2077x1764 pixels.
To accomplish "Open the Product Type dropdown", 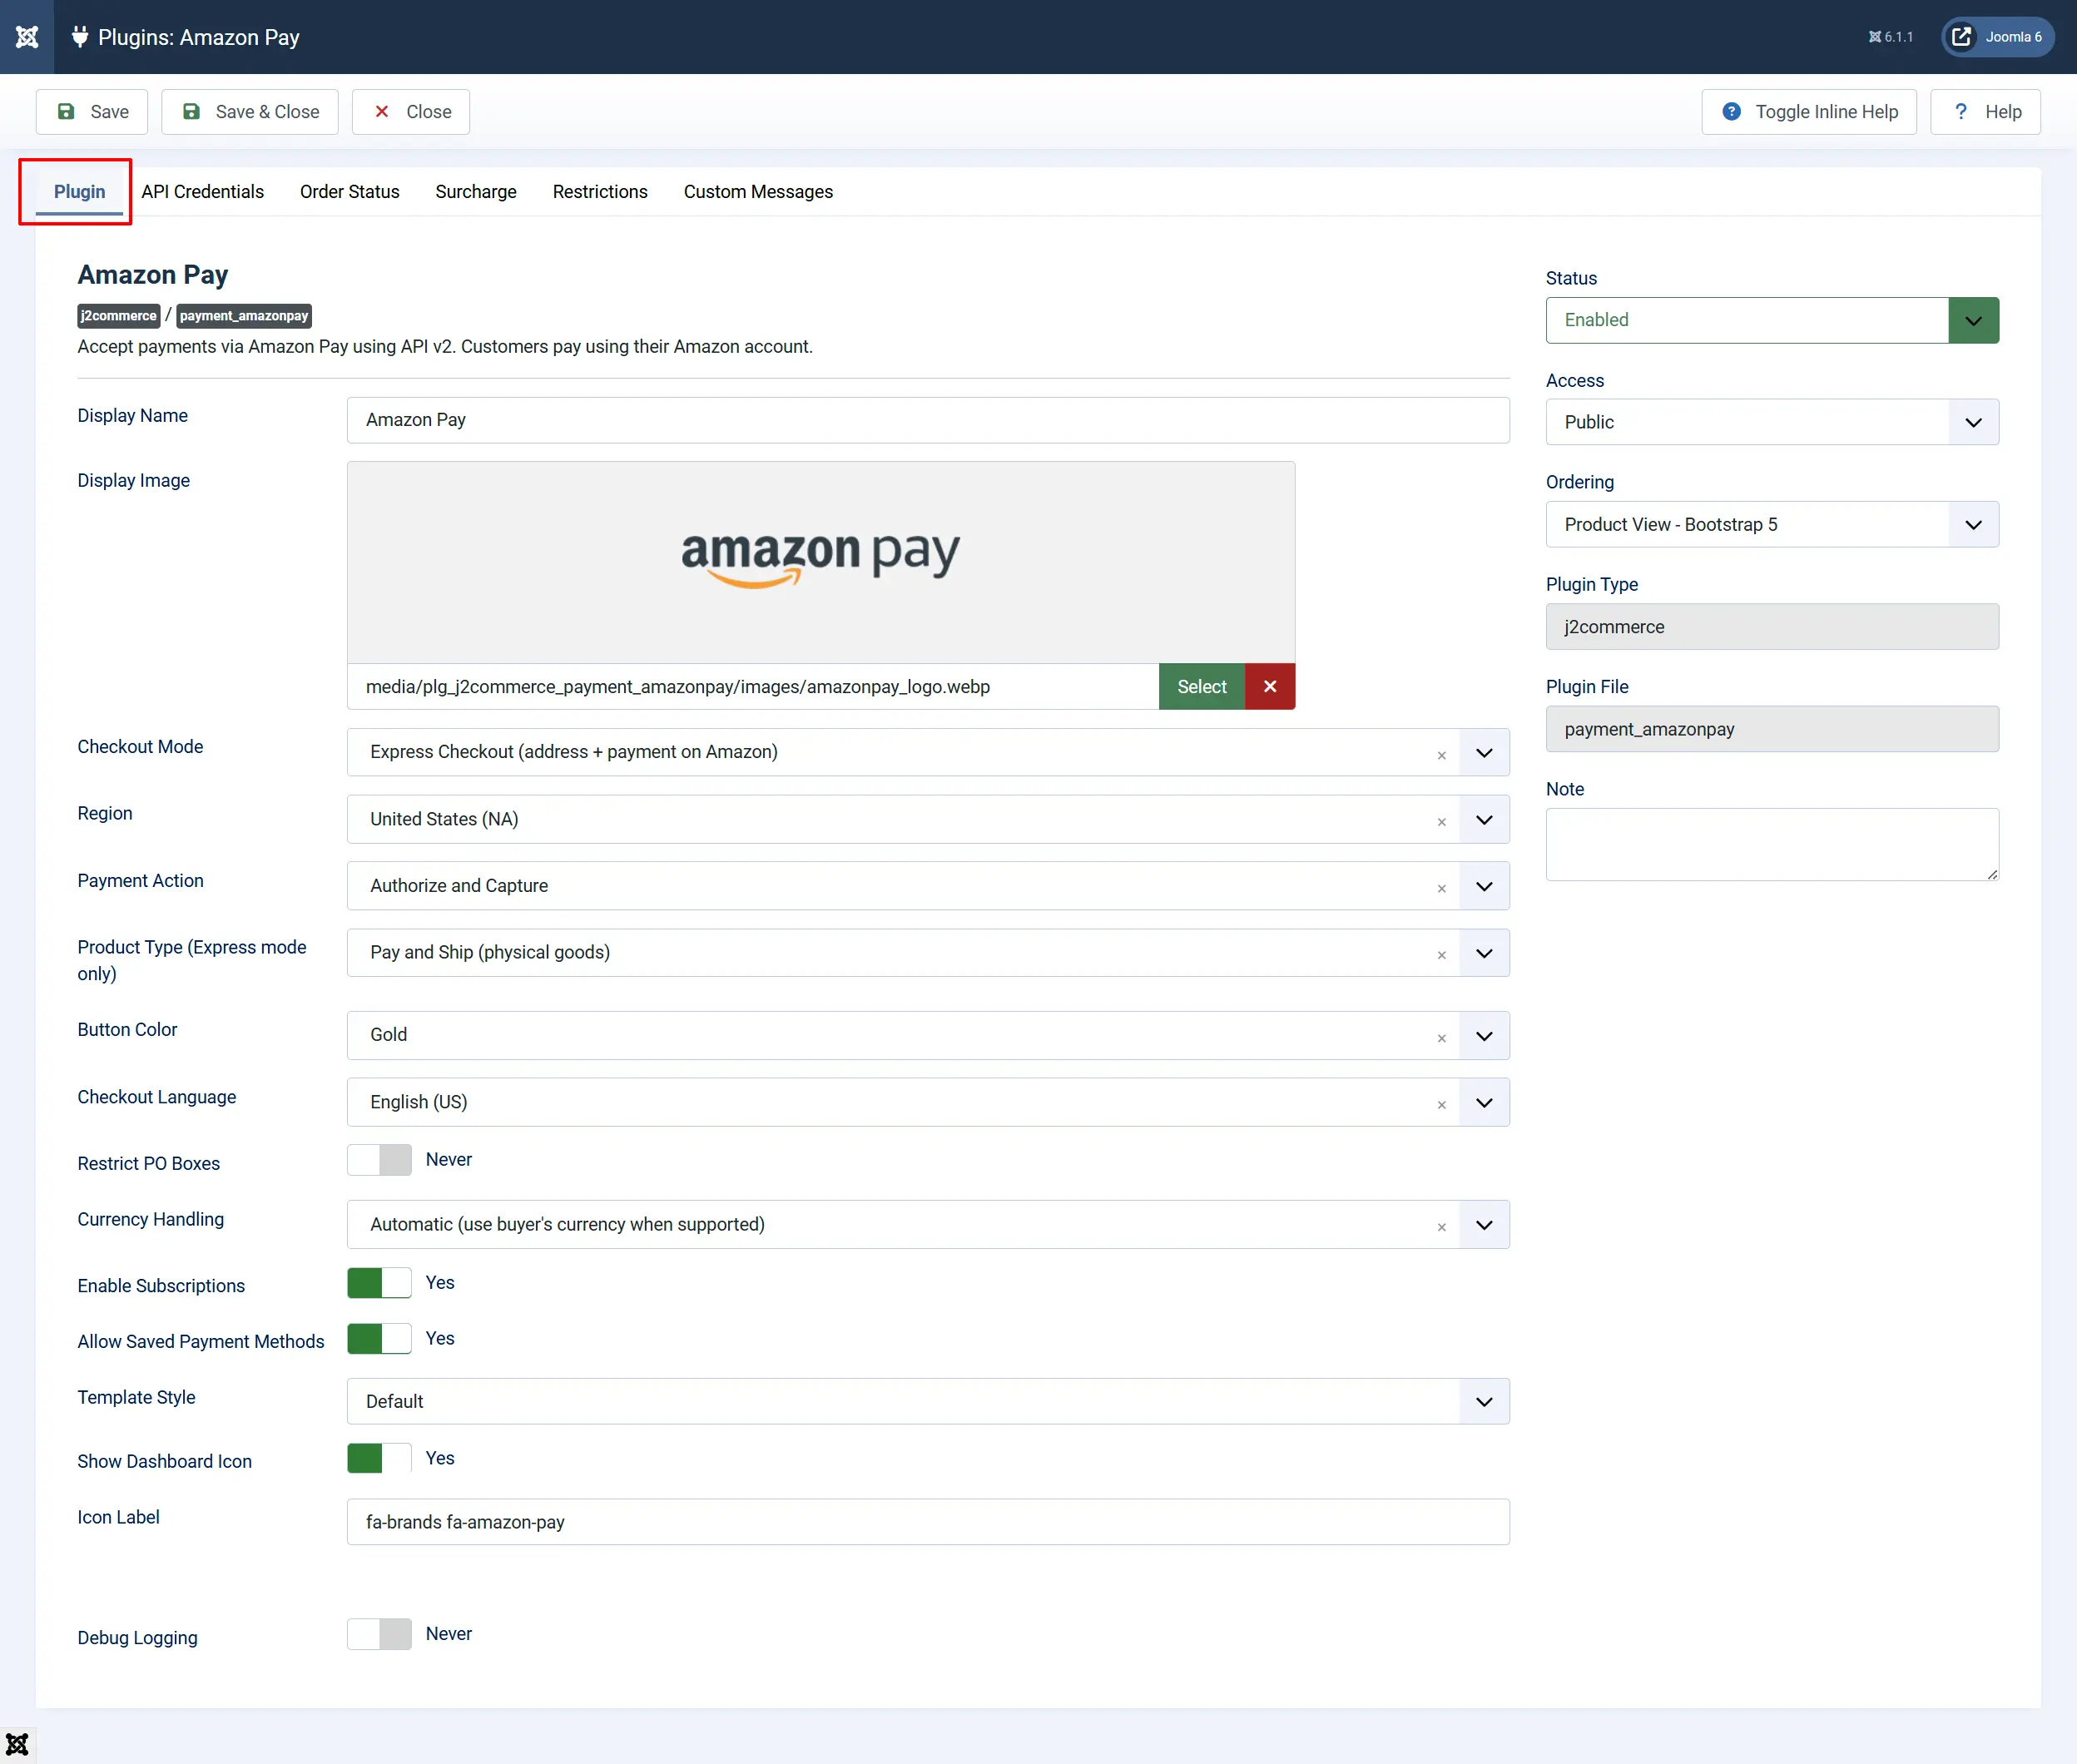I will 1484,953.
